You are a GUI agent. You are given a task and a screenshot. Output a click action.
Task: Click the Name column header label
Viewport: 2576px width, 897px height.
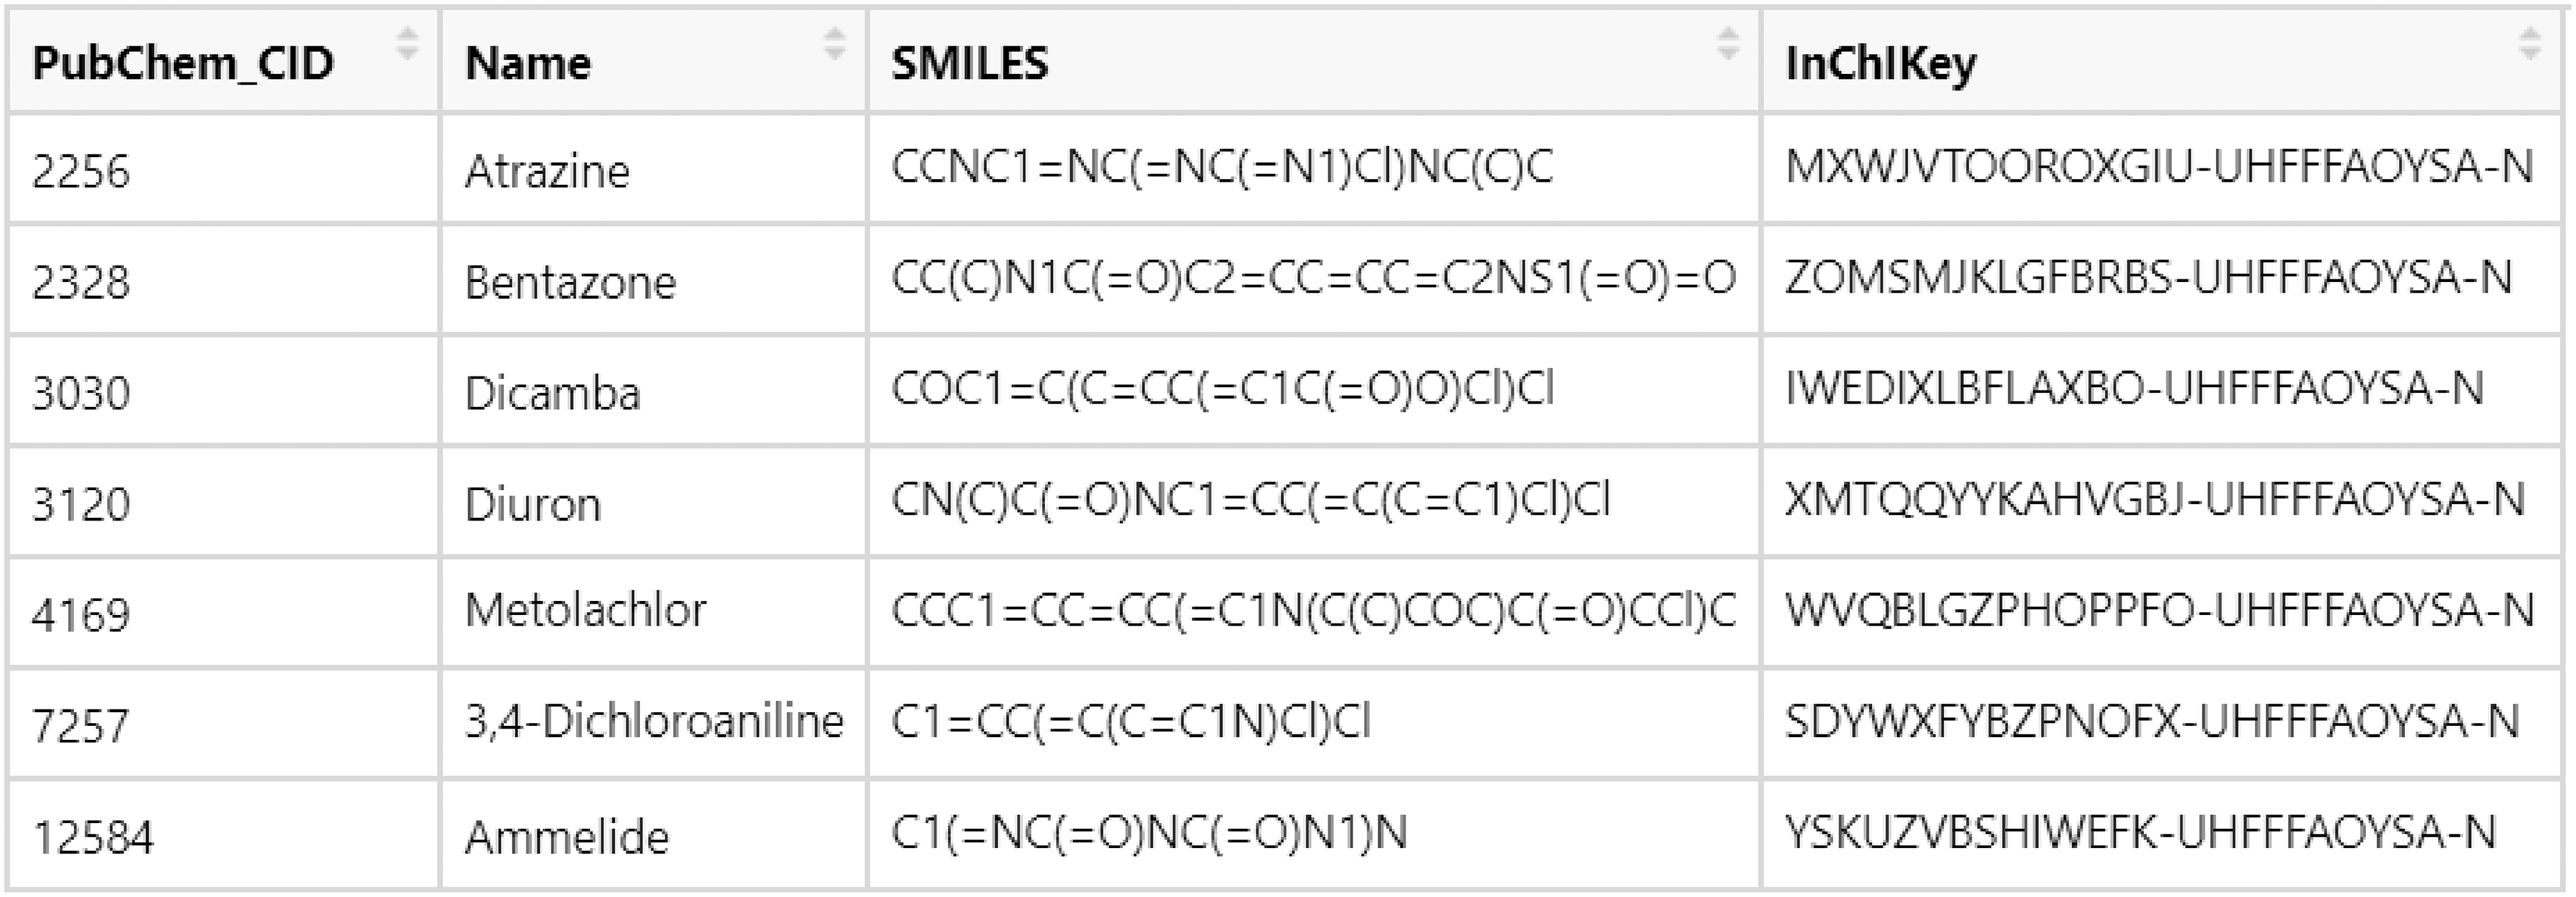point(528,64)
